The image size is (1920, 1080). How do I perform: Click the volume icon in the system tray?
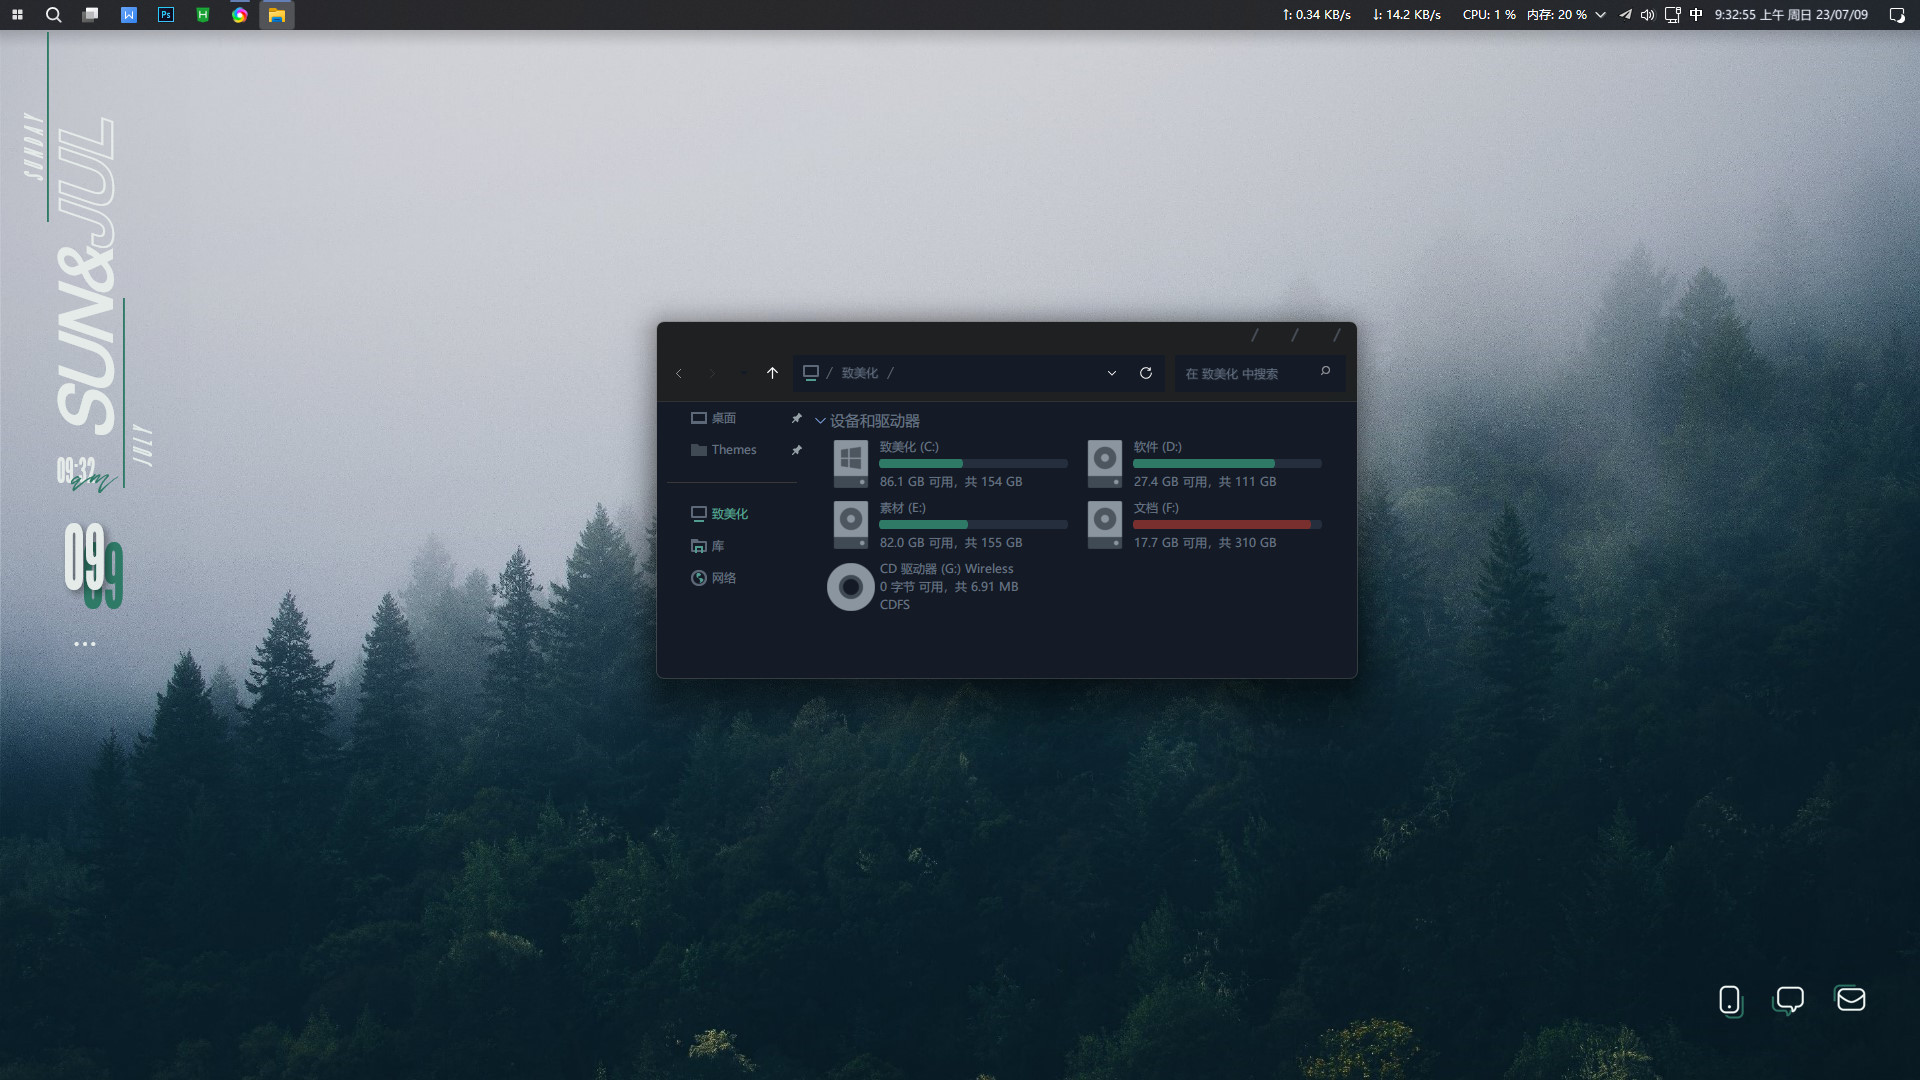pos(1646,15)
